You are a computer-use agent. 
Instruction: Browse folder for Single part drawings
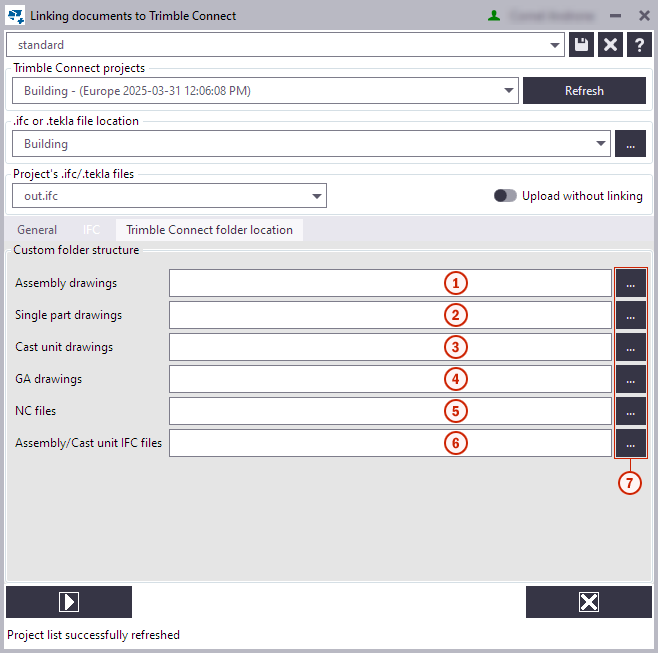point(630,315)
